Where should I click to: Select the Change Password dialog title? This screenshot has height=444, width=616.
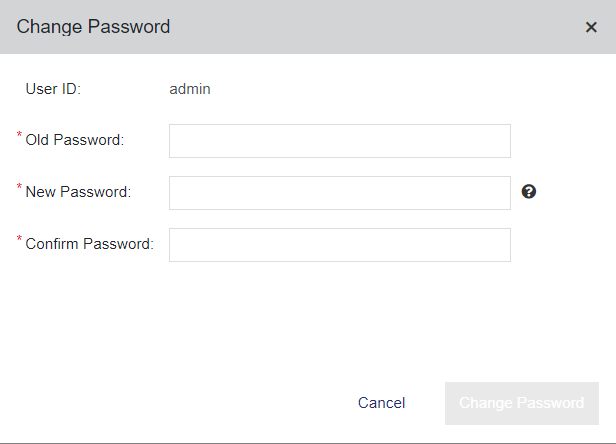click(93, 27)
